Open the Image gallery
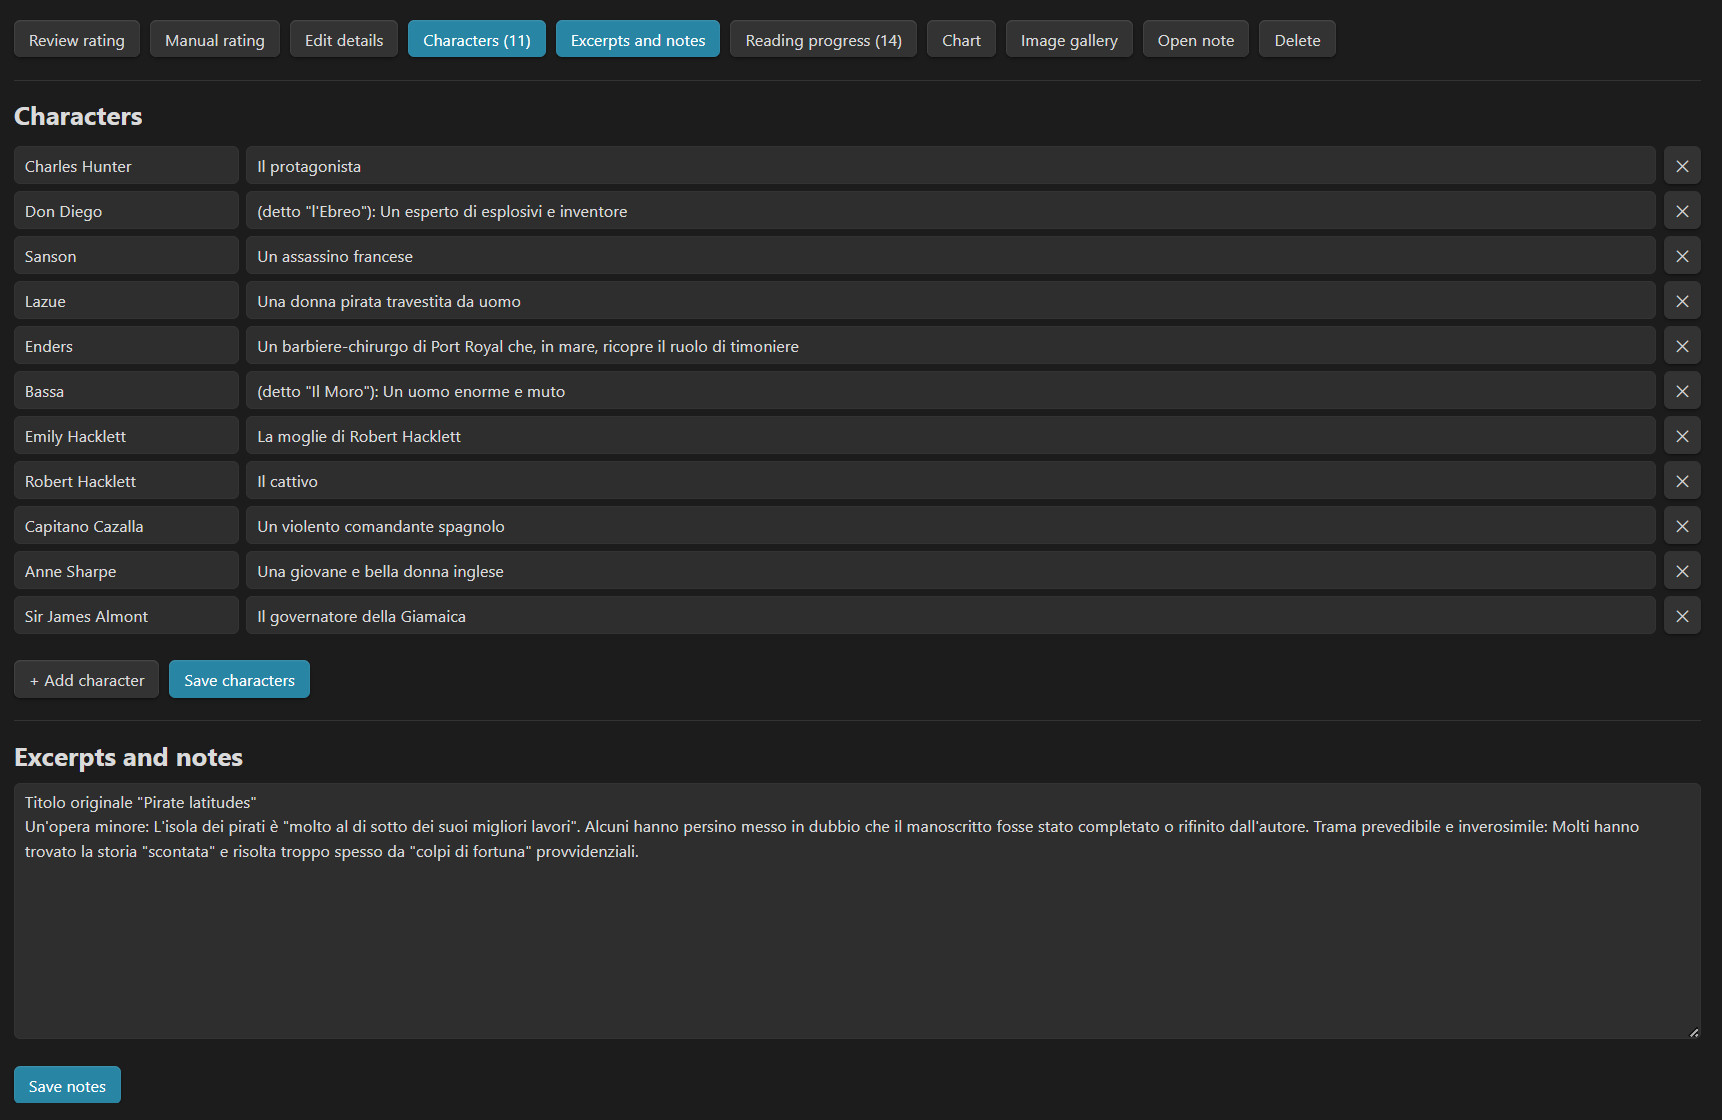This screenshot has height=1120, width=1722. 1069,40
